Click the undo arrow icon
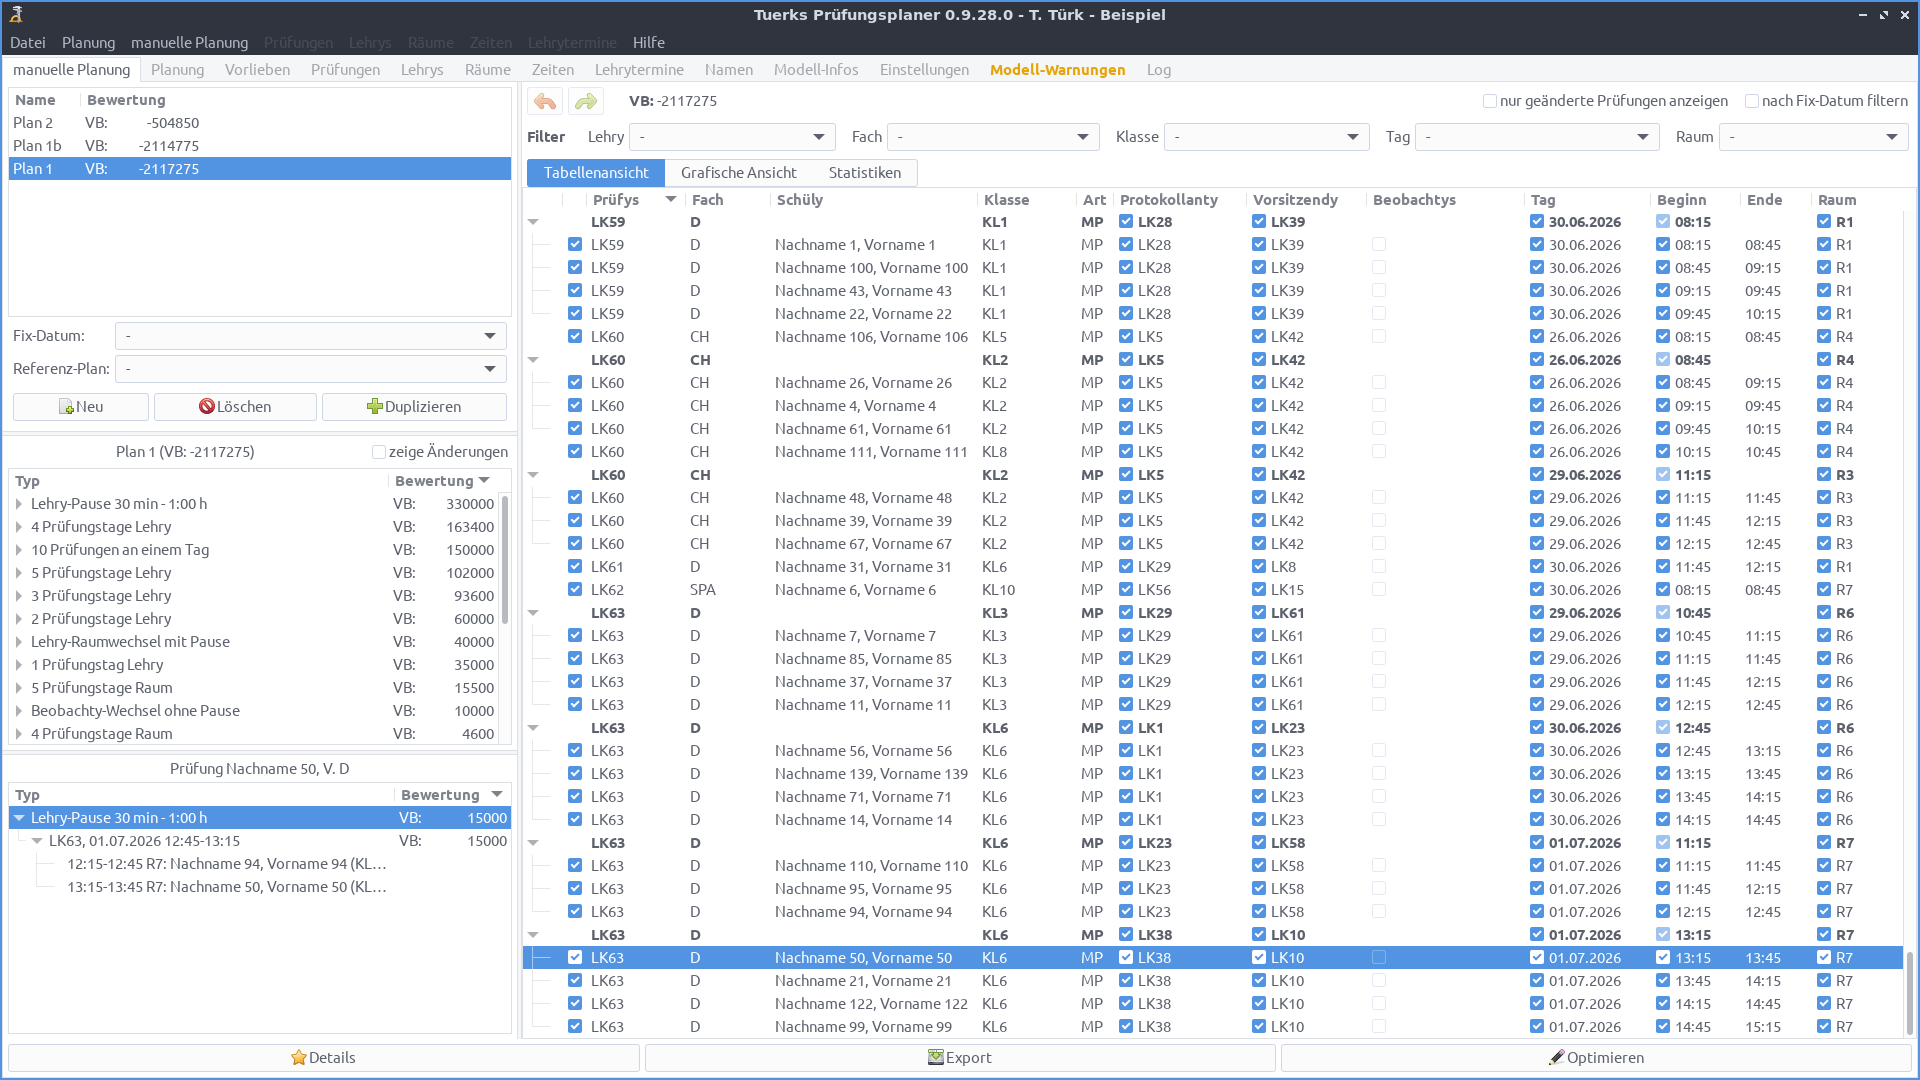 pos(545,101)
